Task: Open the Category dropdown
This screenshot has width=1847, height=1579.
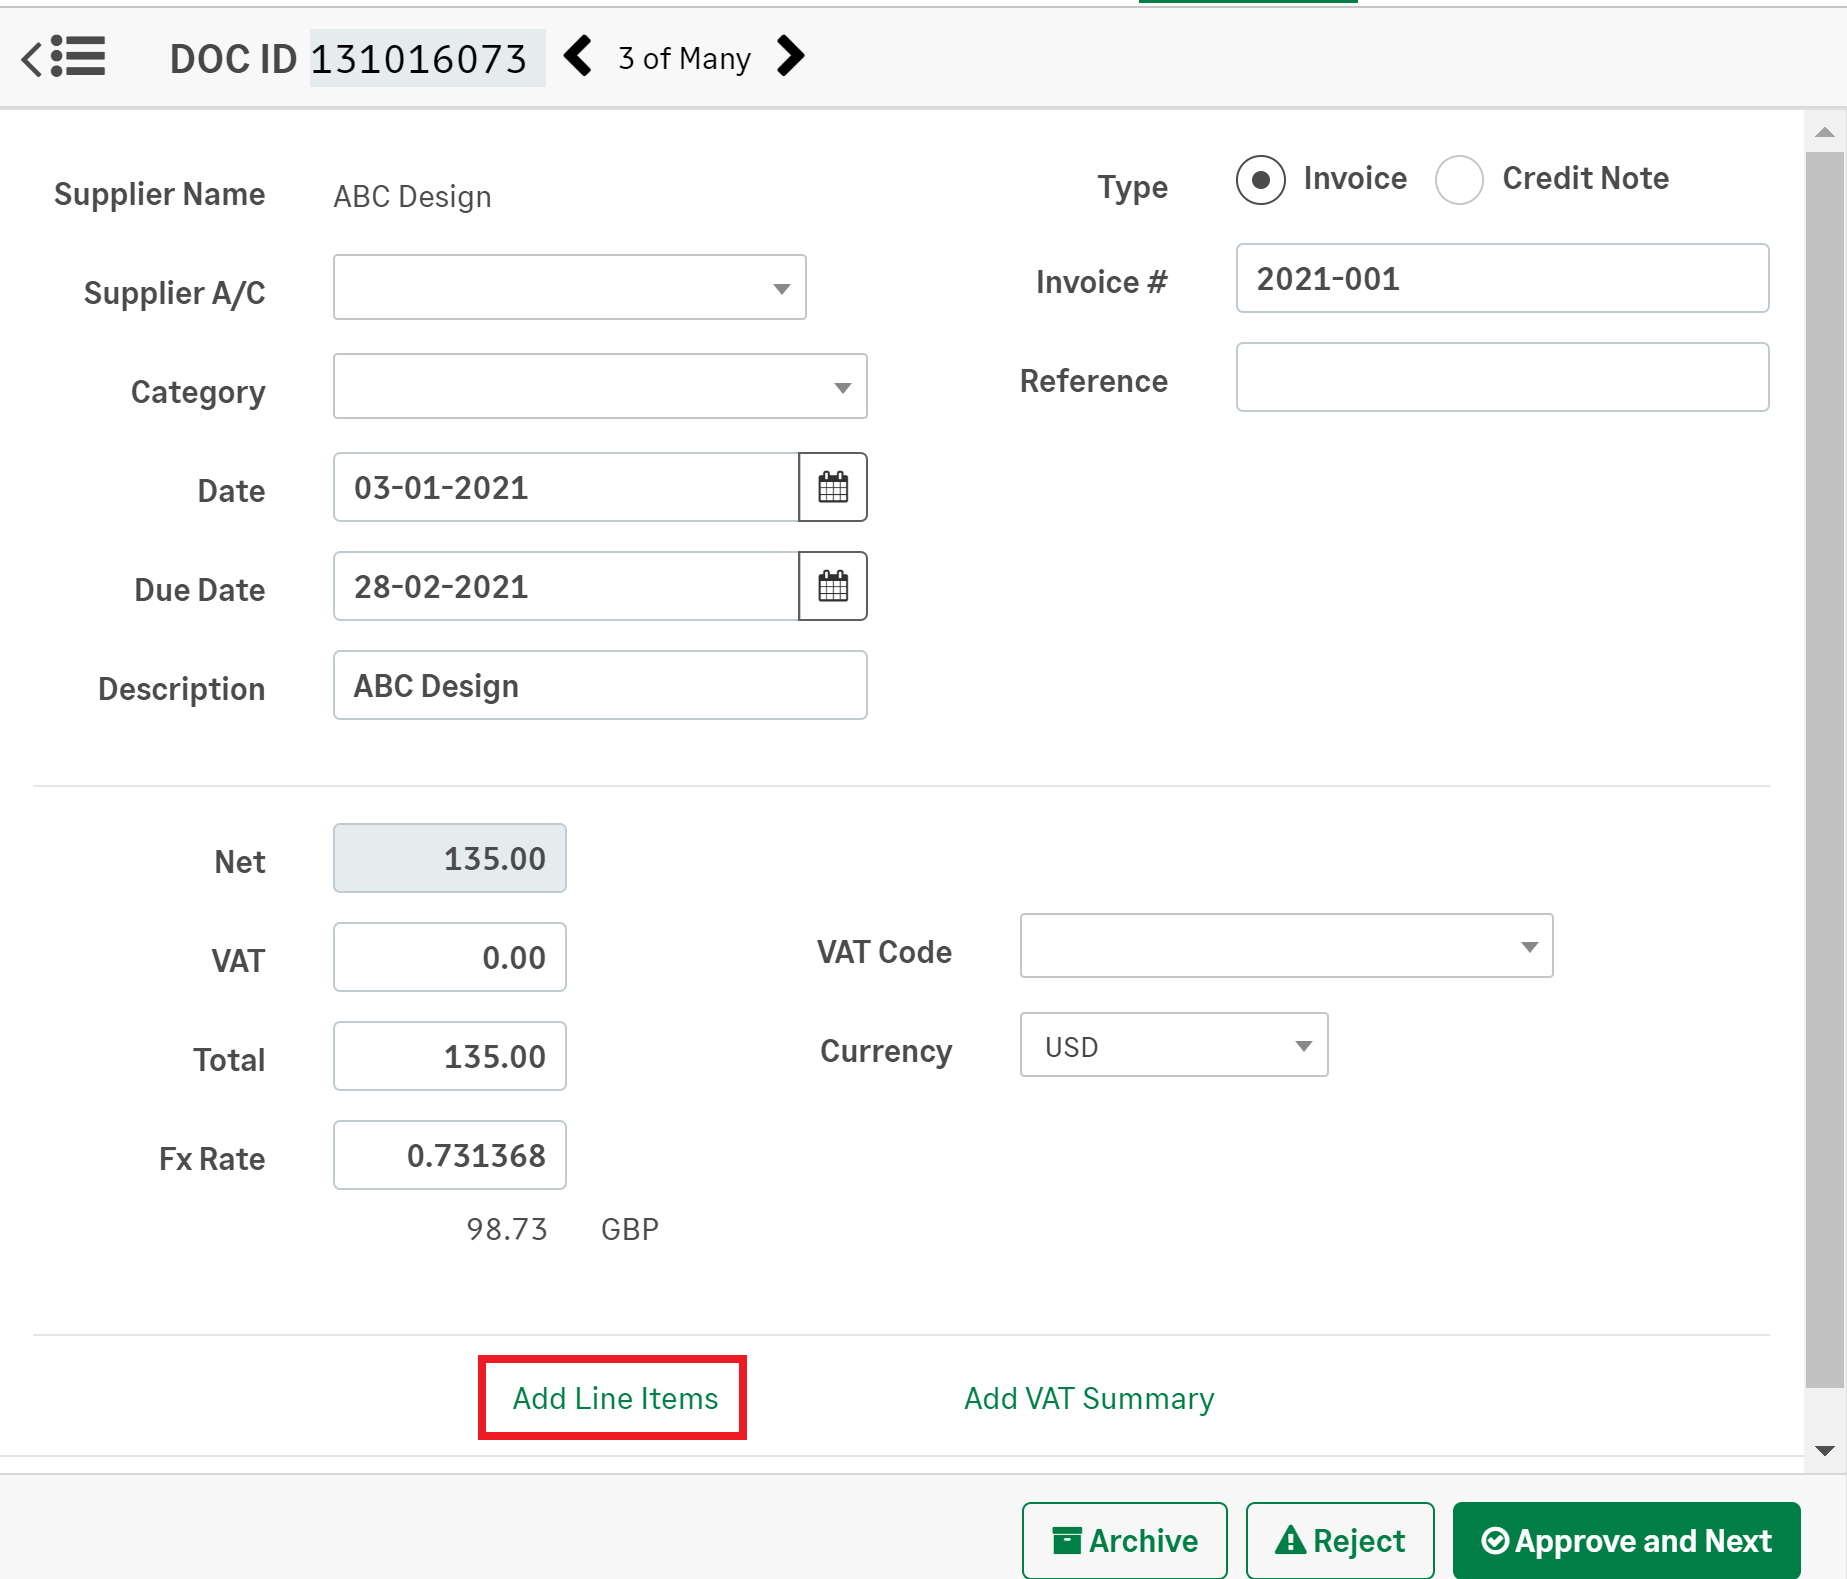Action: (600, 386)
